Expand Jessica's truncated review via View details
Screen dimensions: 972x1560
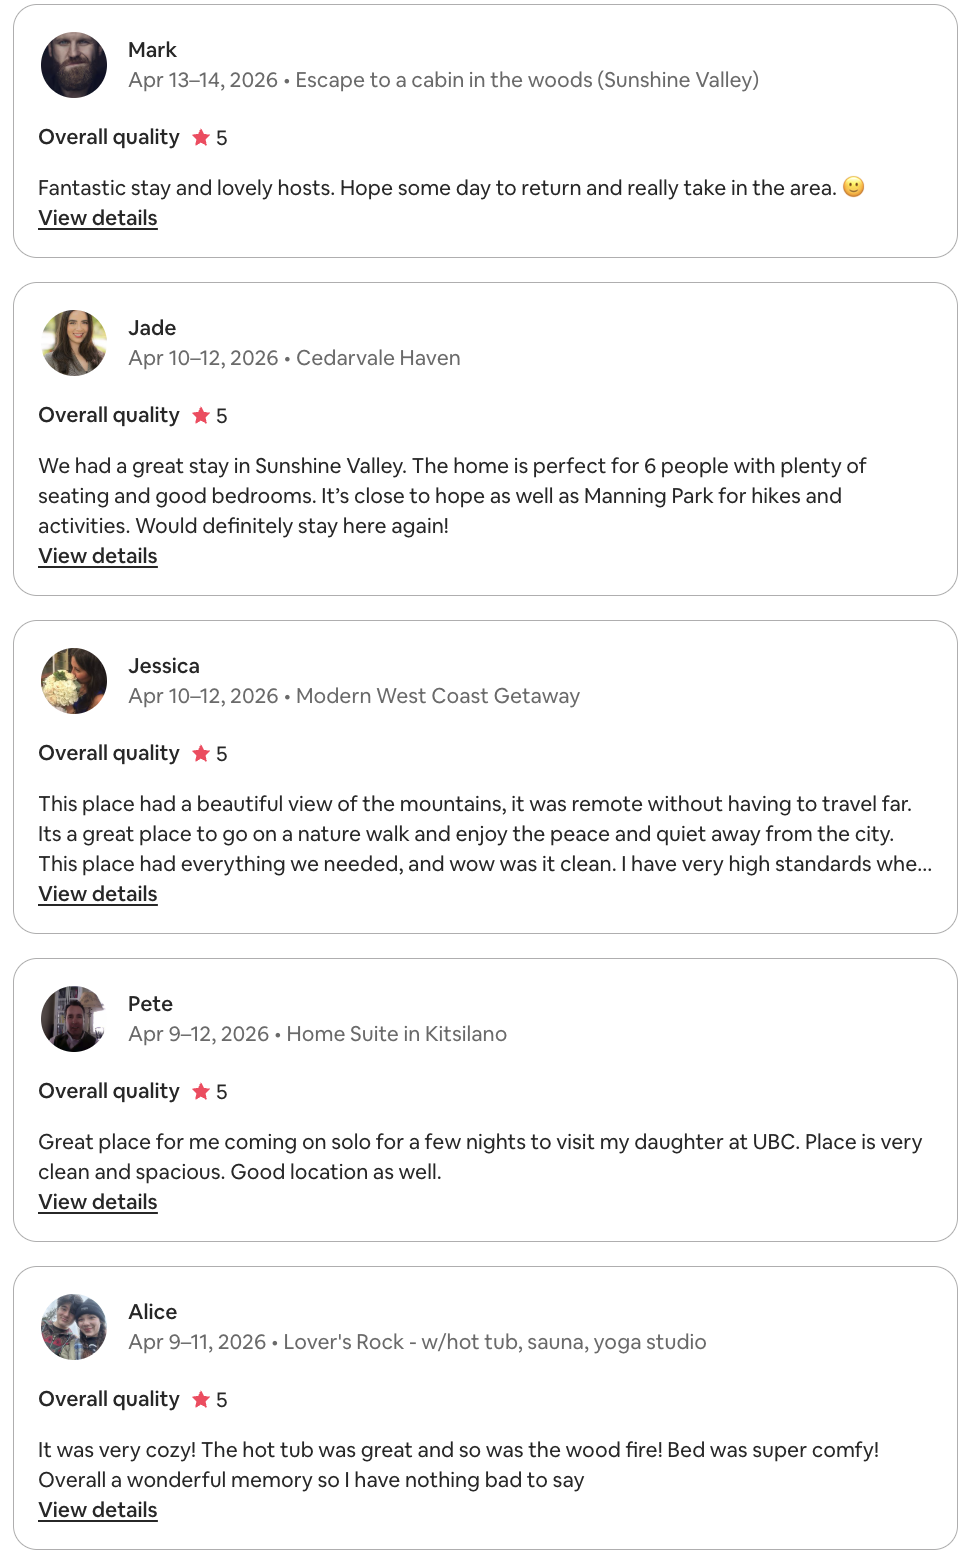tap(98, 894)
